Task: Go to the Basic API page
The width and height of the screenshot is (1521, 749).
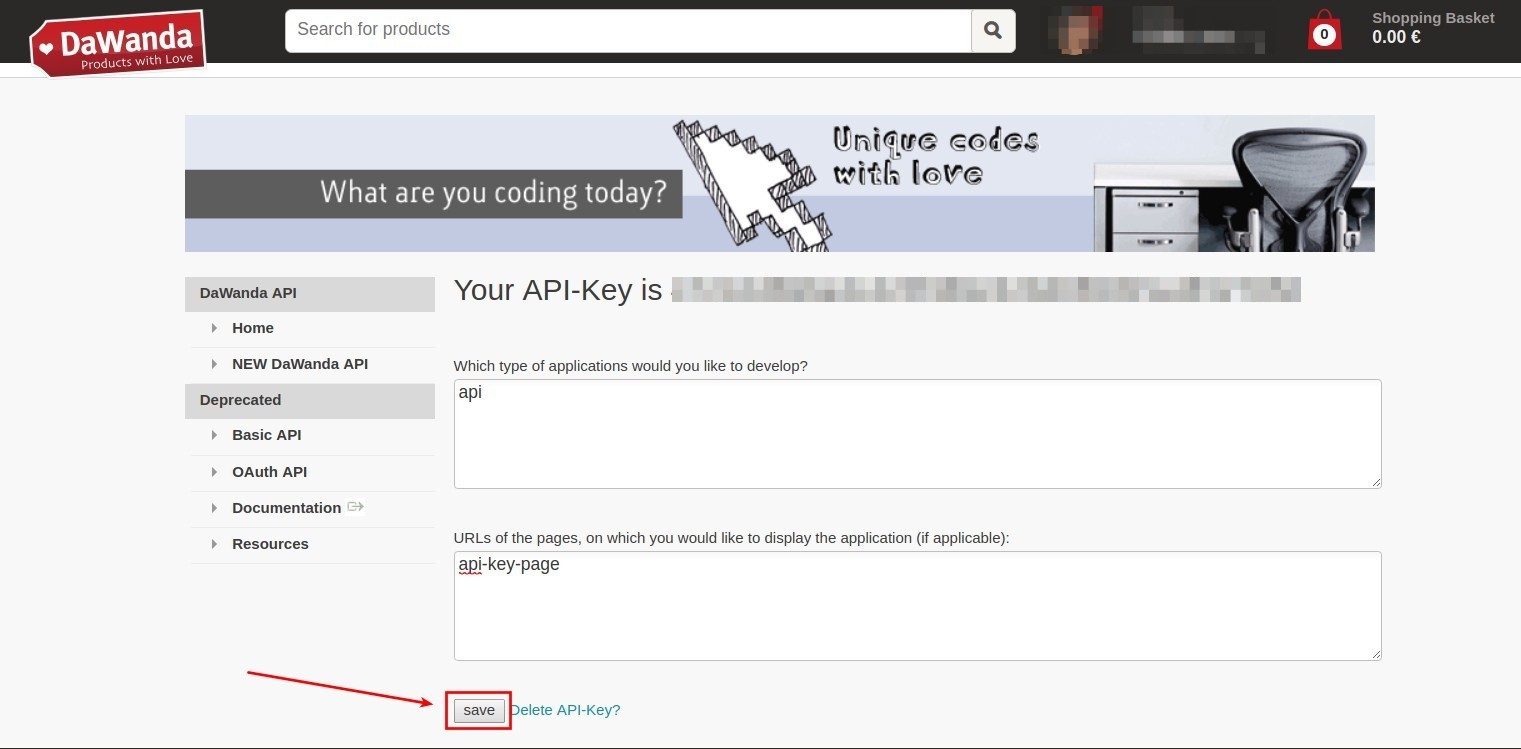Action: click(267, 435)
